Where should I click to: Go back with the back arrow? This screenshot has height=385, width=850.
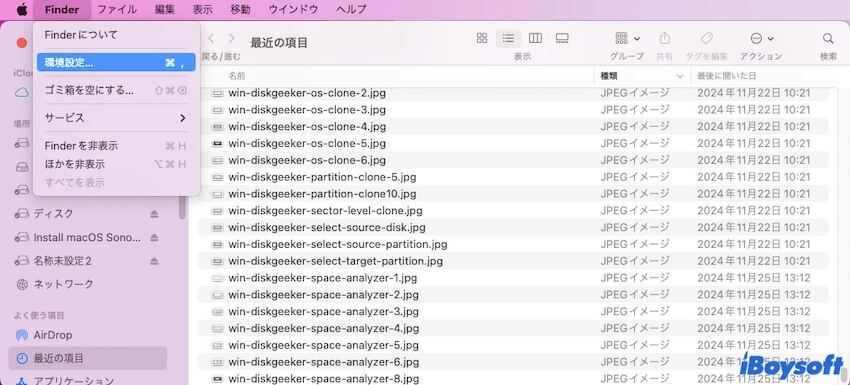(211, 38)
